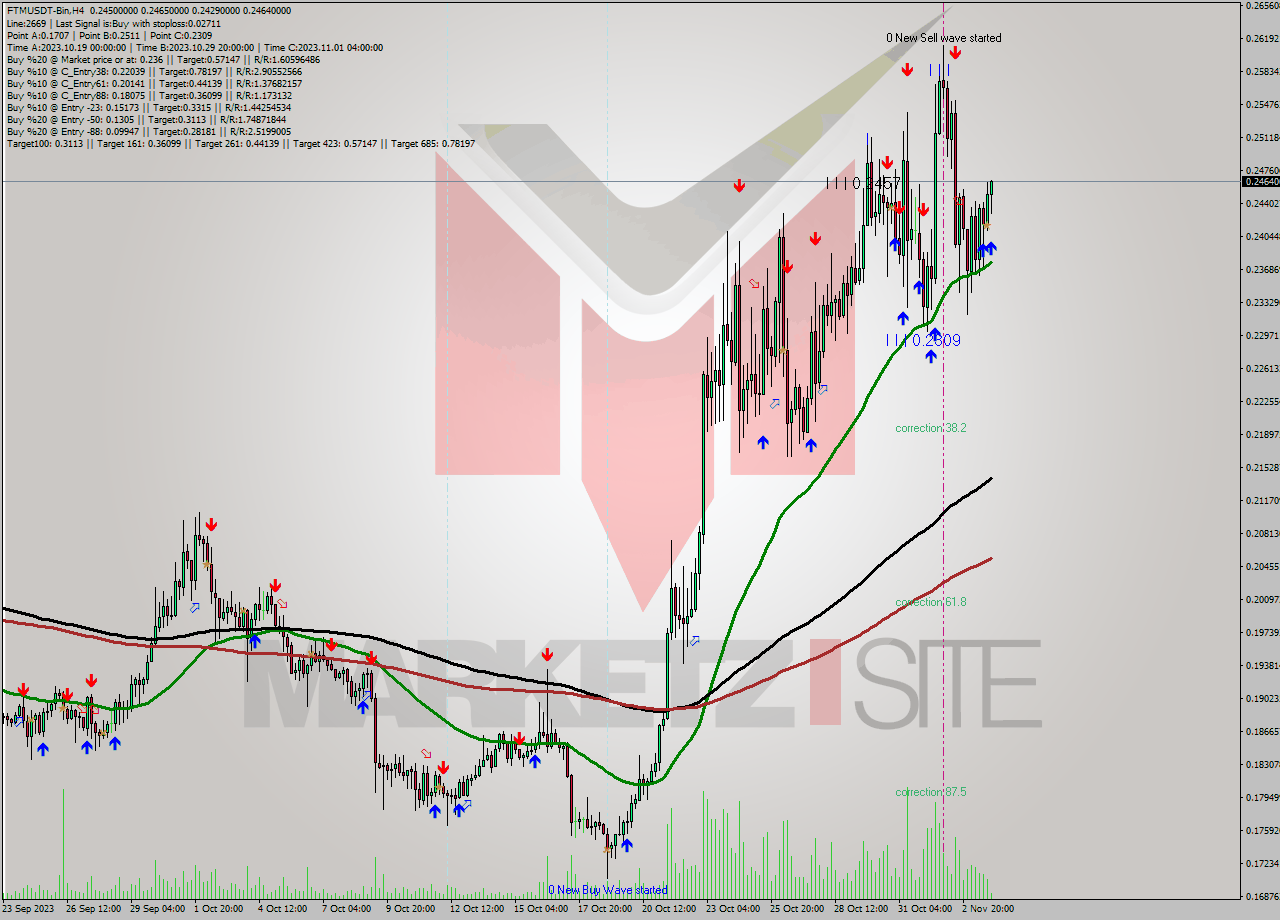
Task: Select the '12 Oct 12:00' time axis label
Action: (x=477, y=909)
